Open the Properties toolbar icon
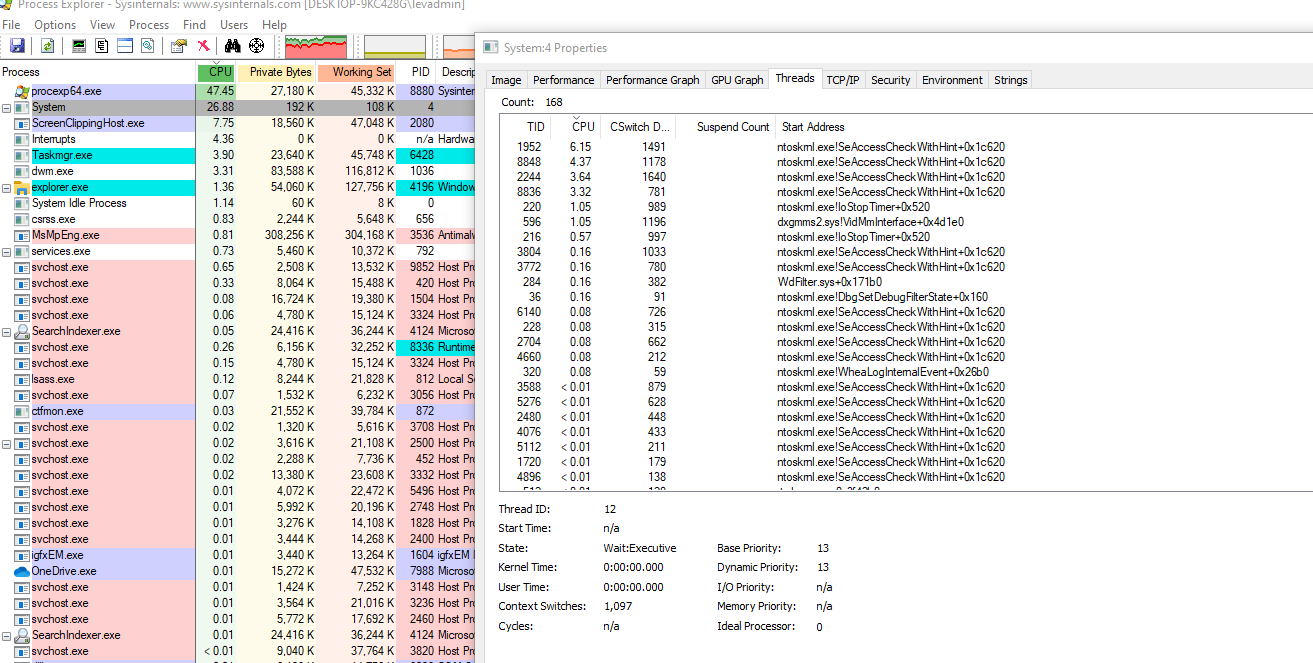This screenshot has height=663, width=1313. pos(179,45)
